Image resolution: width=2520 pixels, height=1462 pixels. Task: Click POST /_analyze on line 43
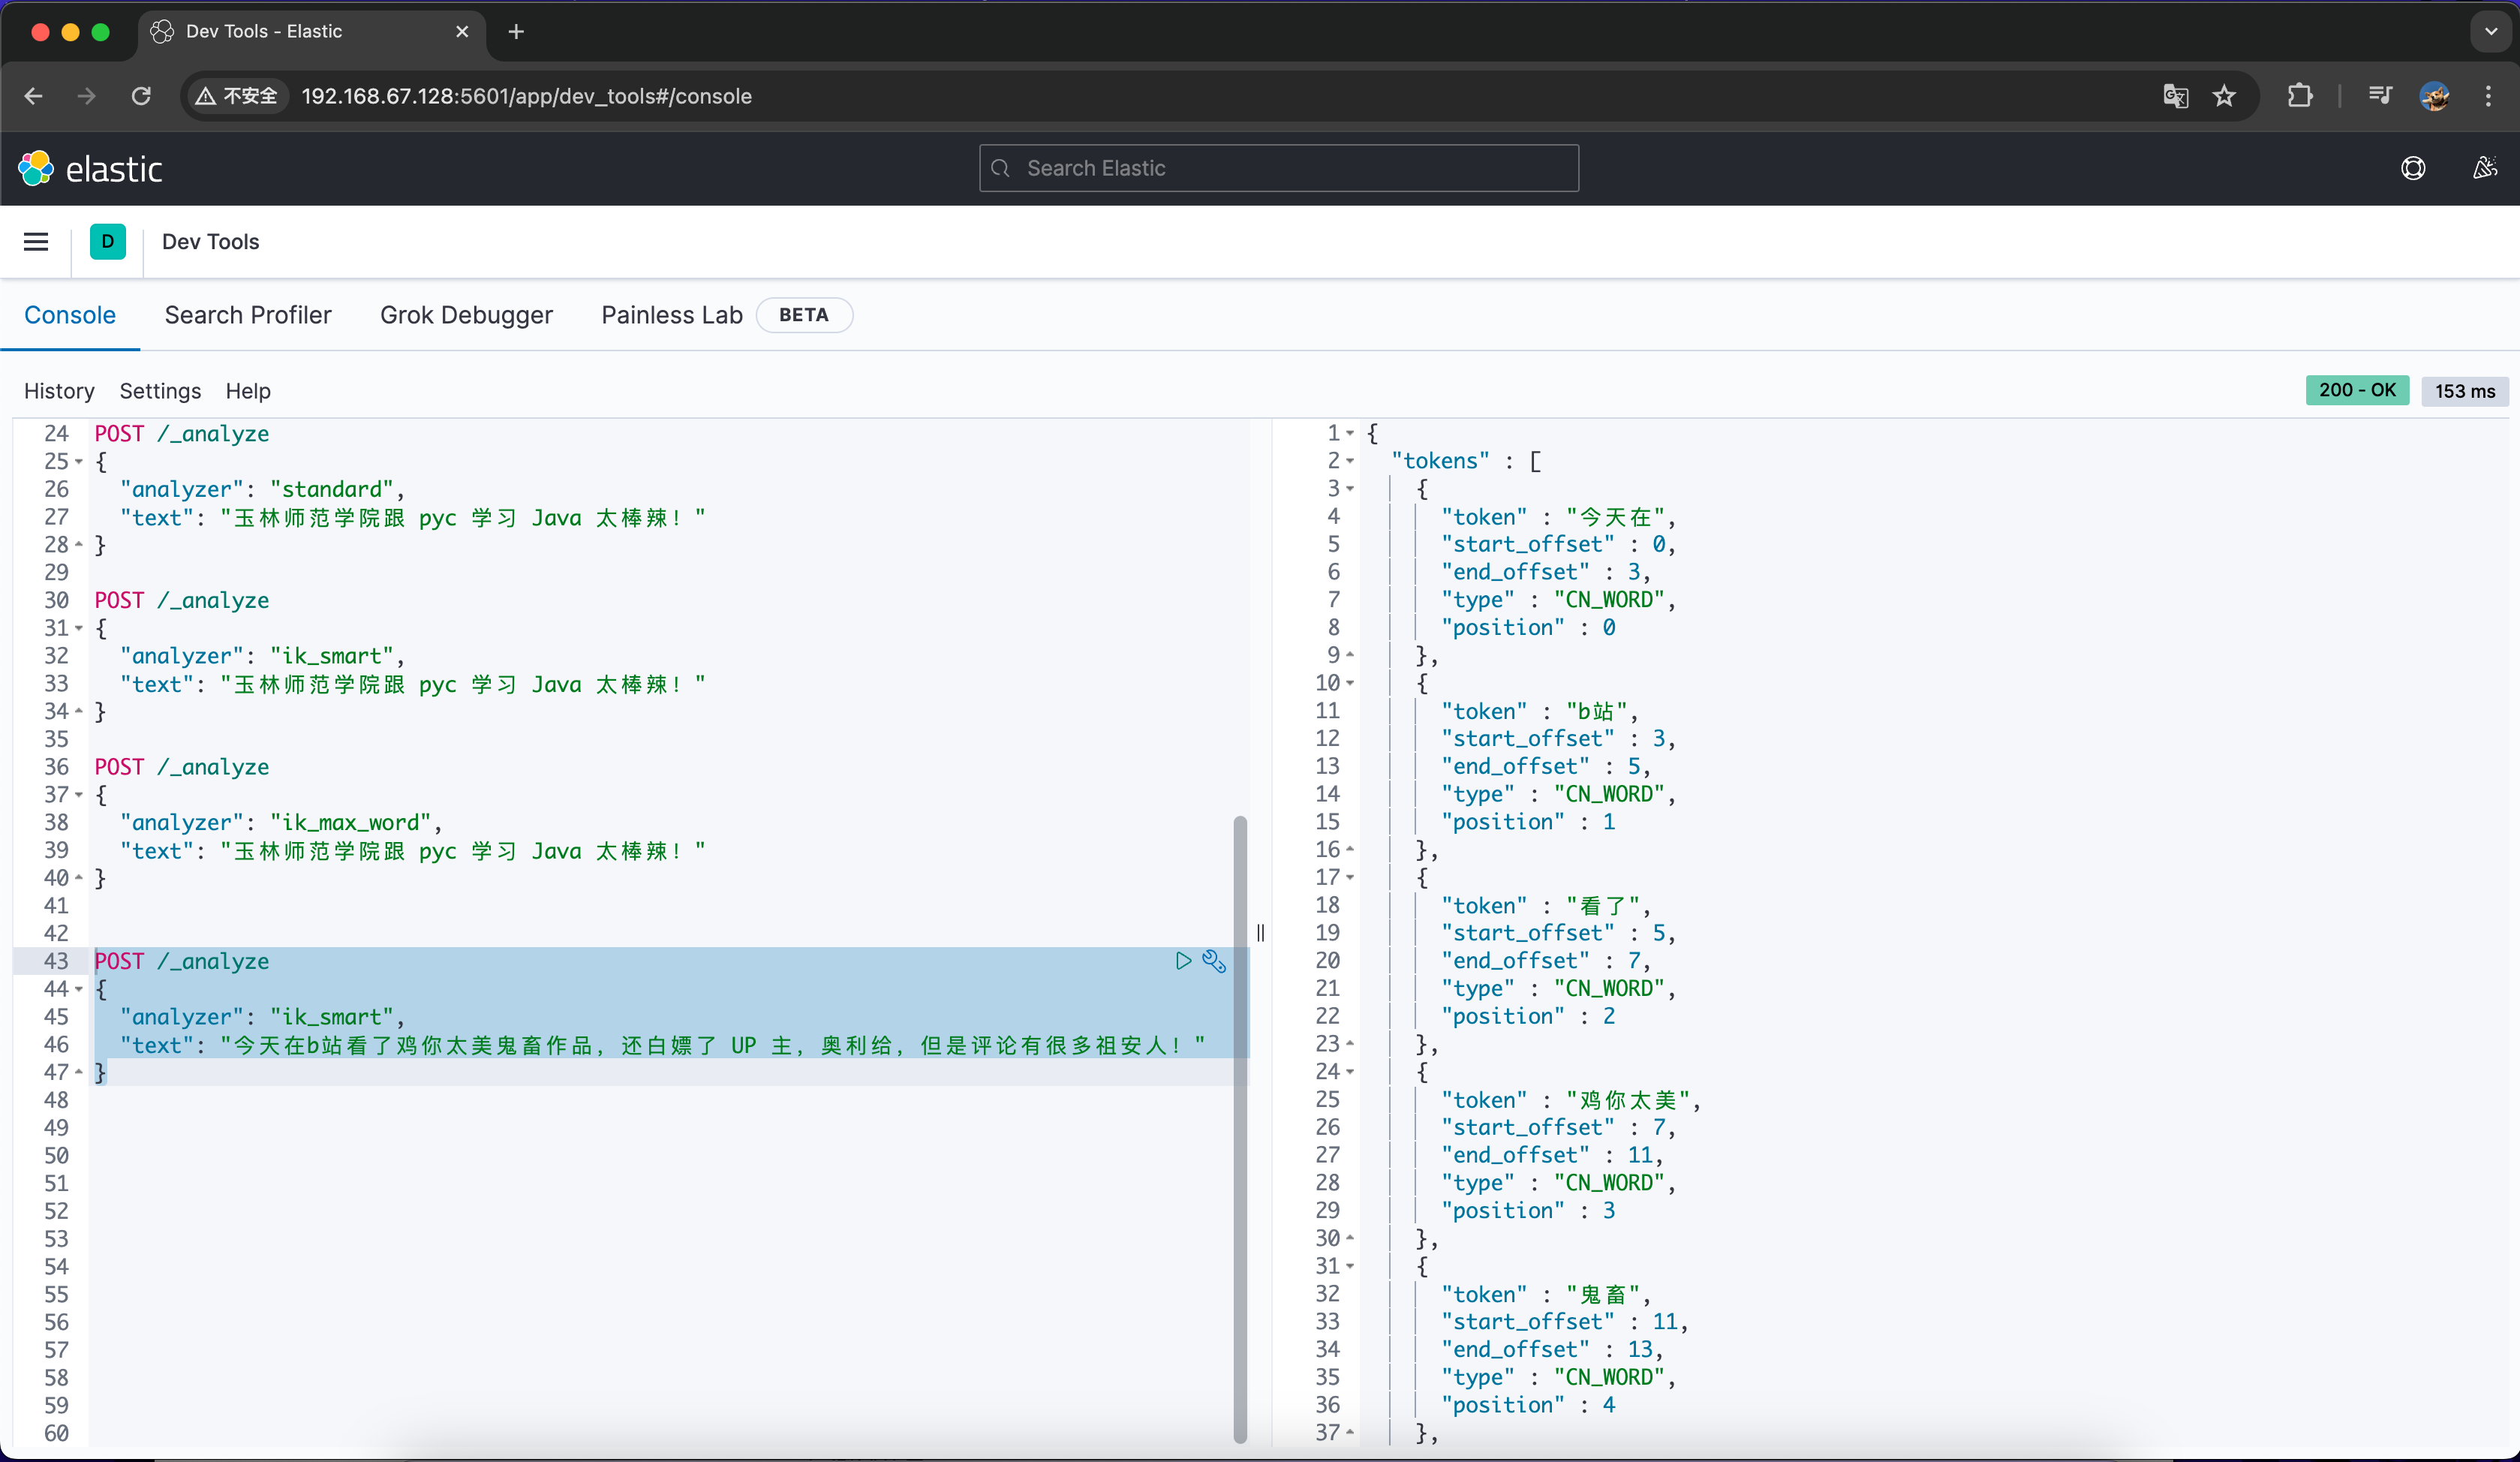(x=182, y=961)
